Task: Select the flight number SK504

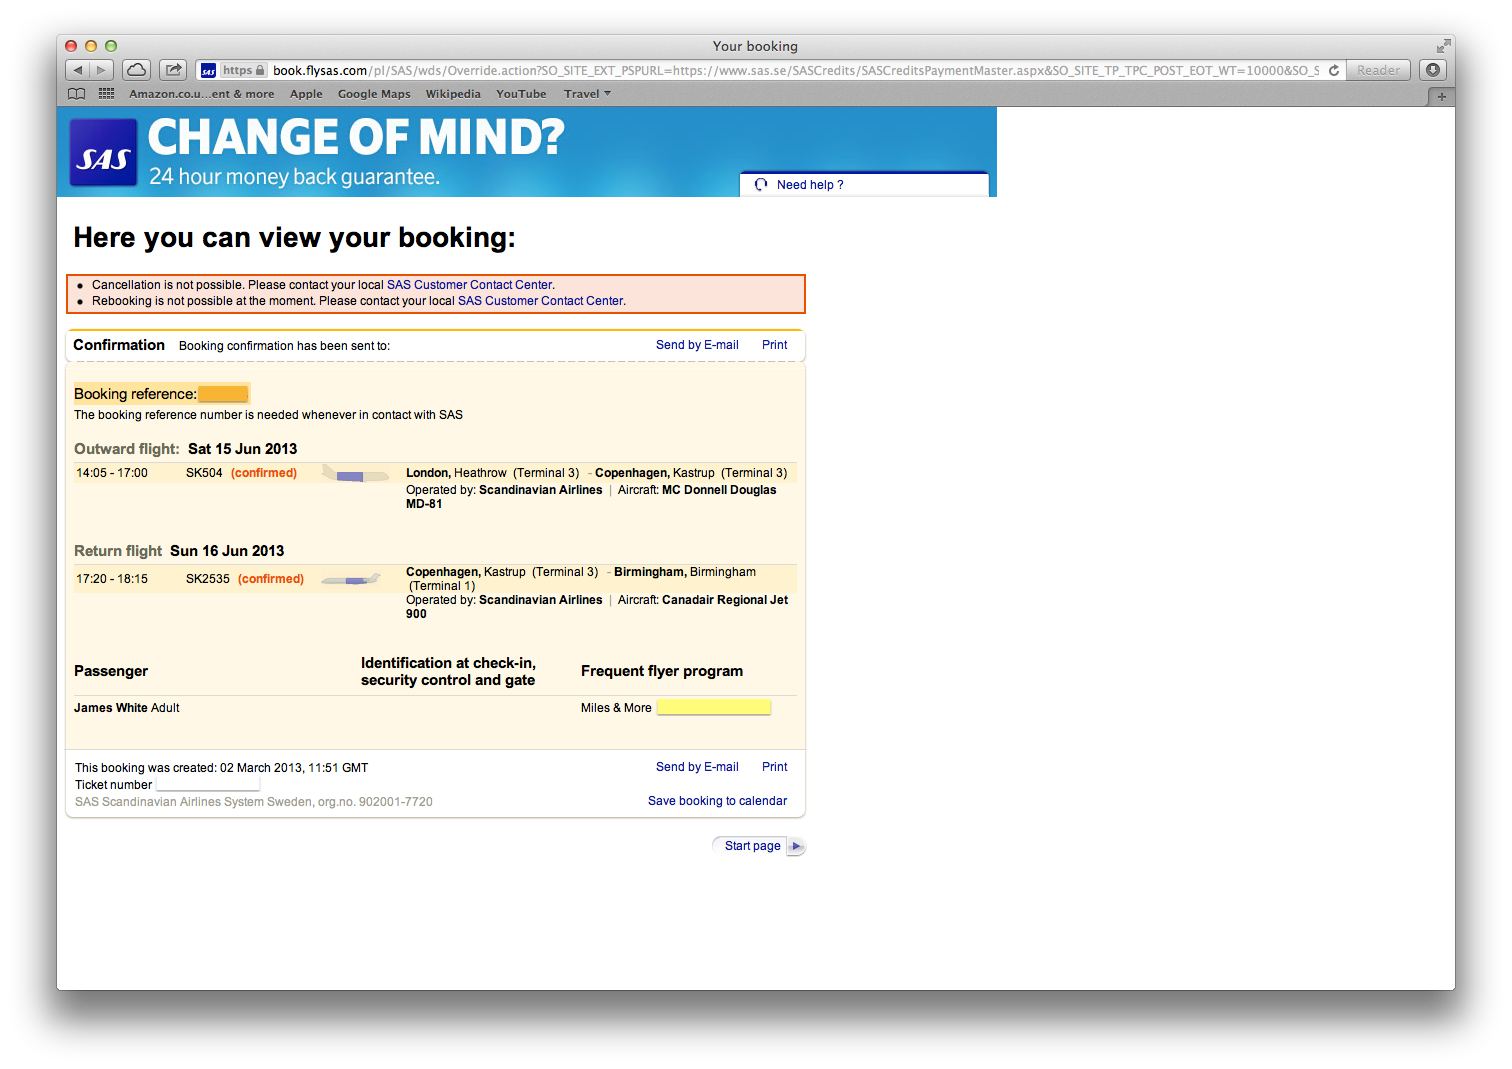Action: click(204, 473)
